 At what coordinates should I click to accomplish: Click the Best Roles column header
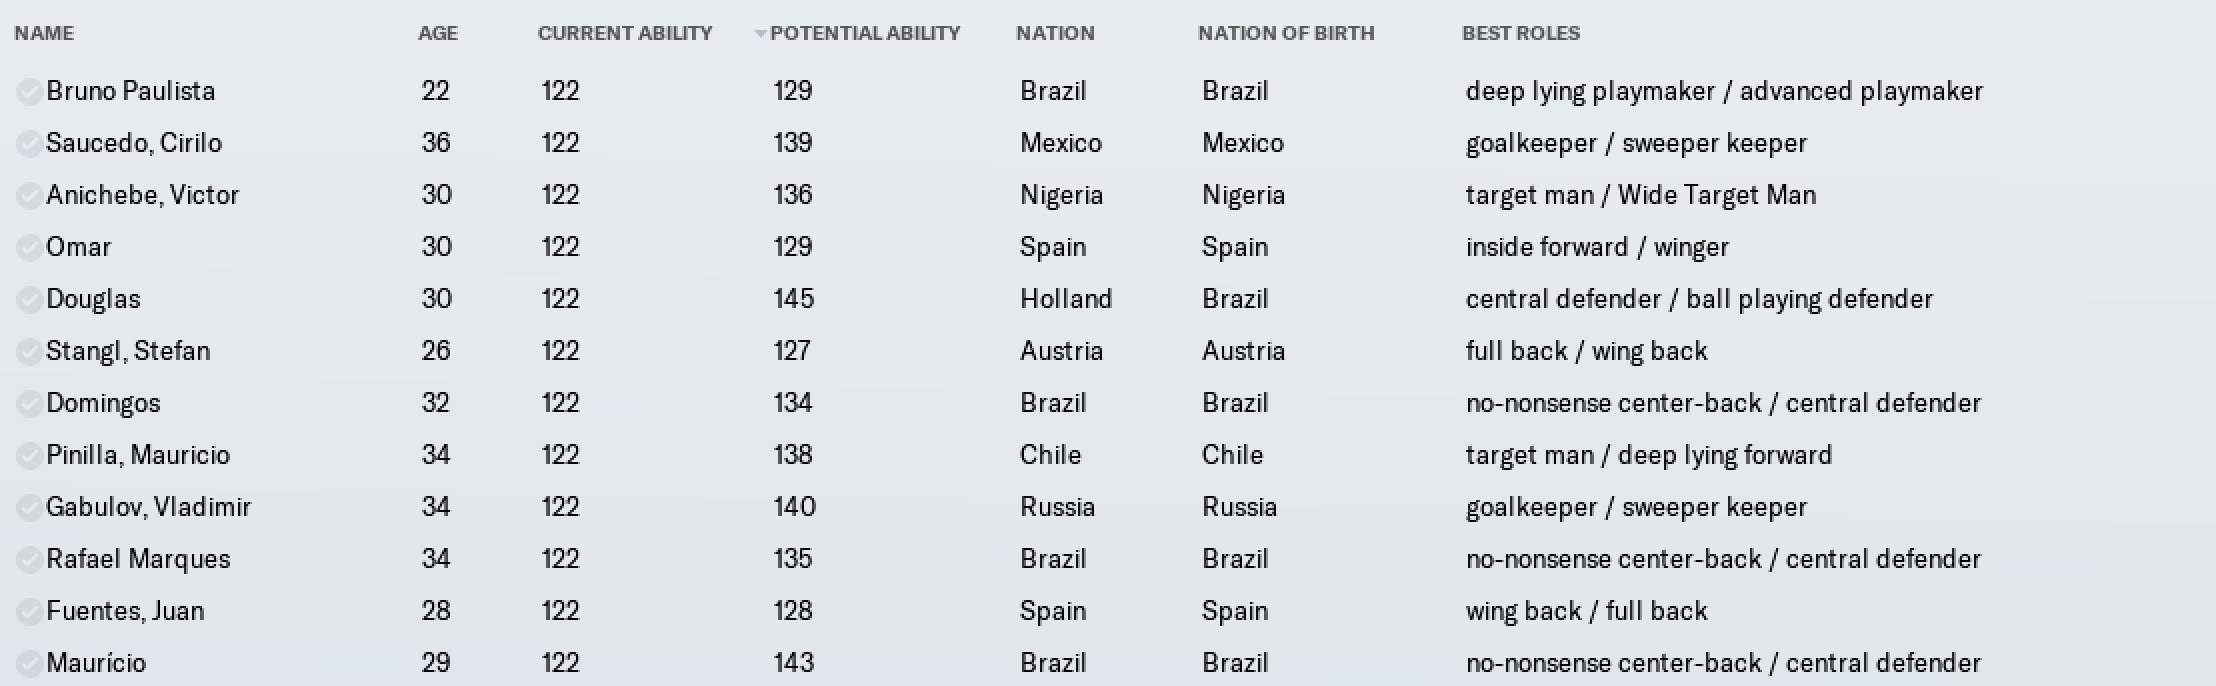1521,33
